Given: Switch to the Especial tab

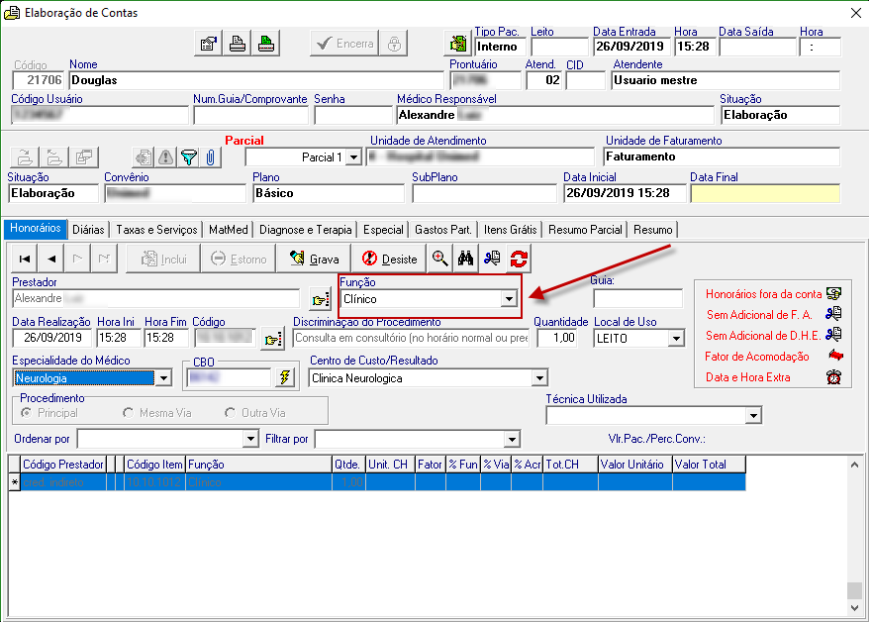Looking at the screenshot, I should 383,230.
